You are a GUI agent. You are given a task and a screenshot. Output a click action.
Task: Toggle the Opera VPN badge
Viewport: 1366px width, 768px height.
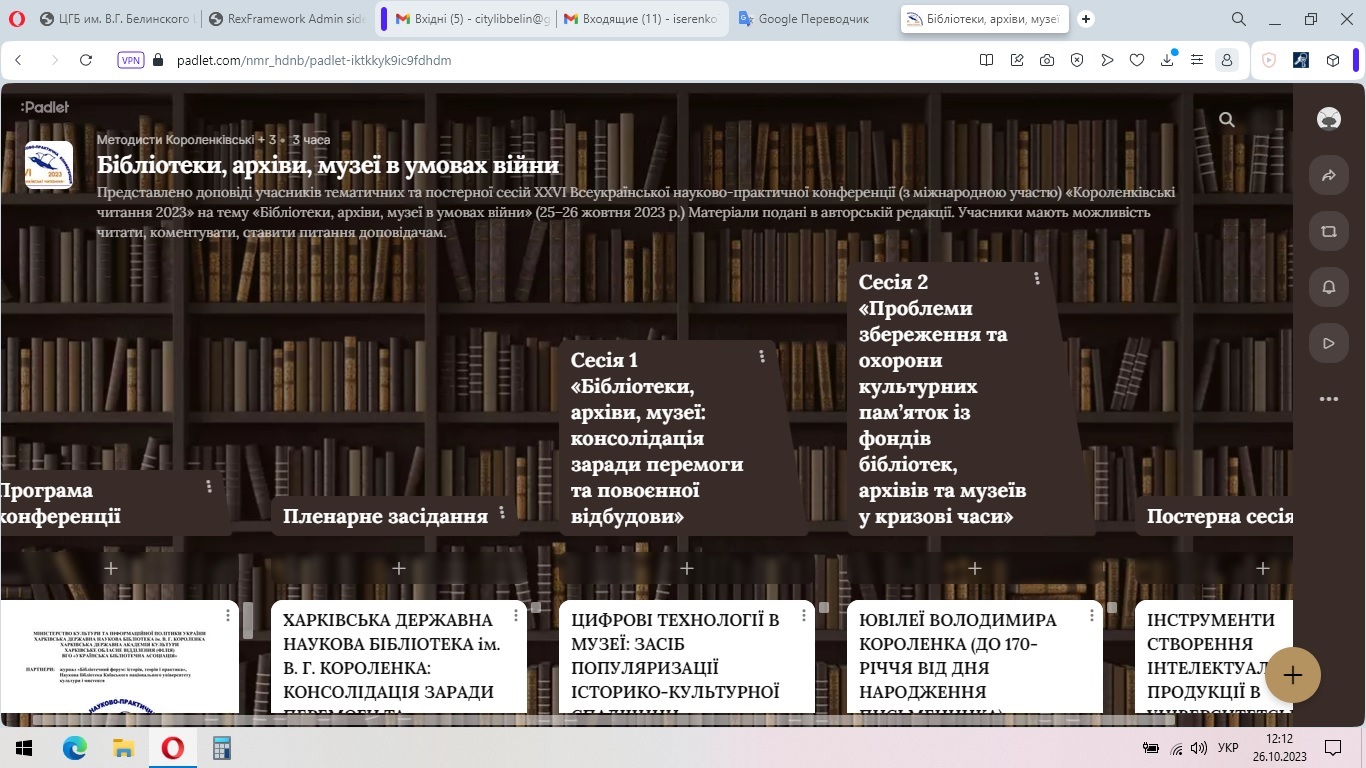(131, 60)
